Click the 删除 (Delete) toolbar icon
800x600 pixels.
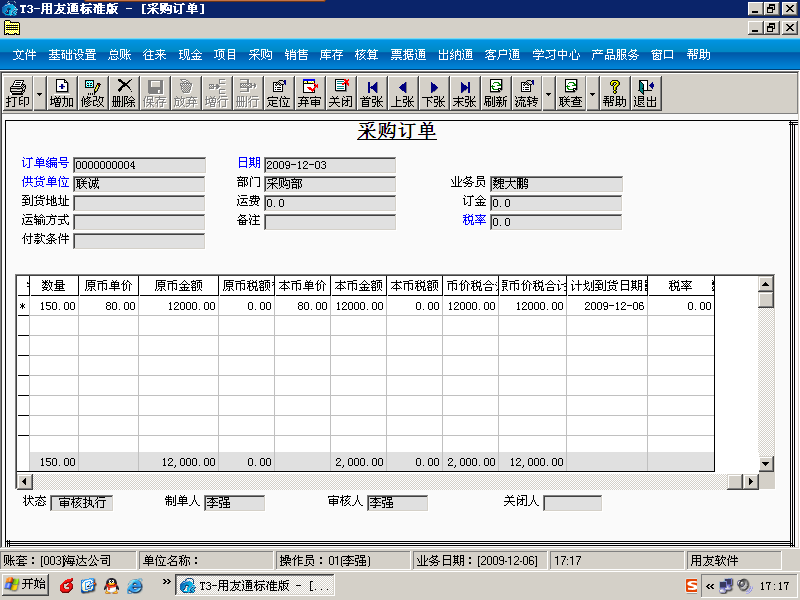(x=123, y=93)
